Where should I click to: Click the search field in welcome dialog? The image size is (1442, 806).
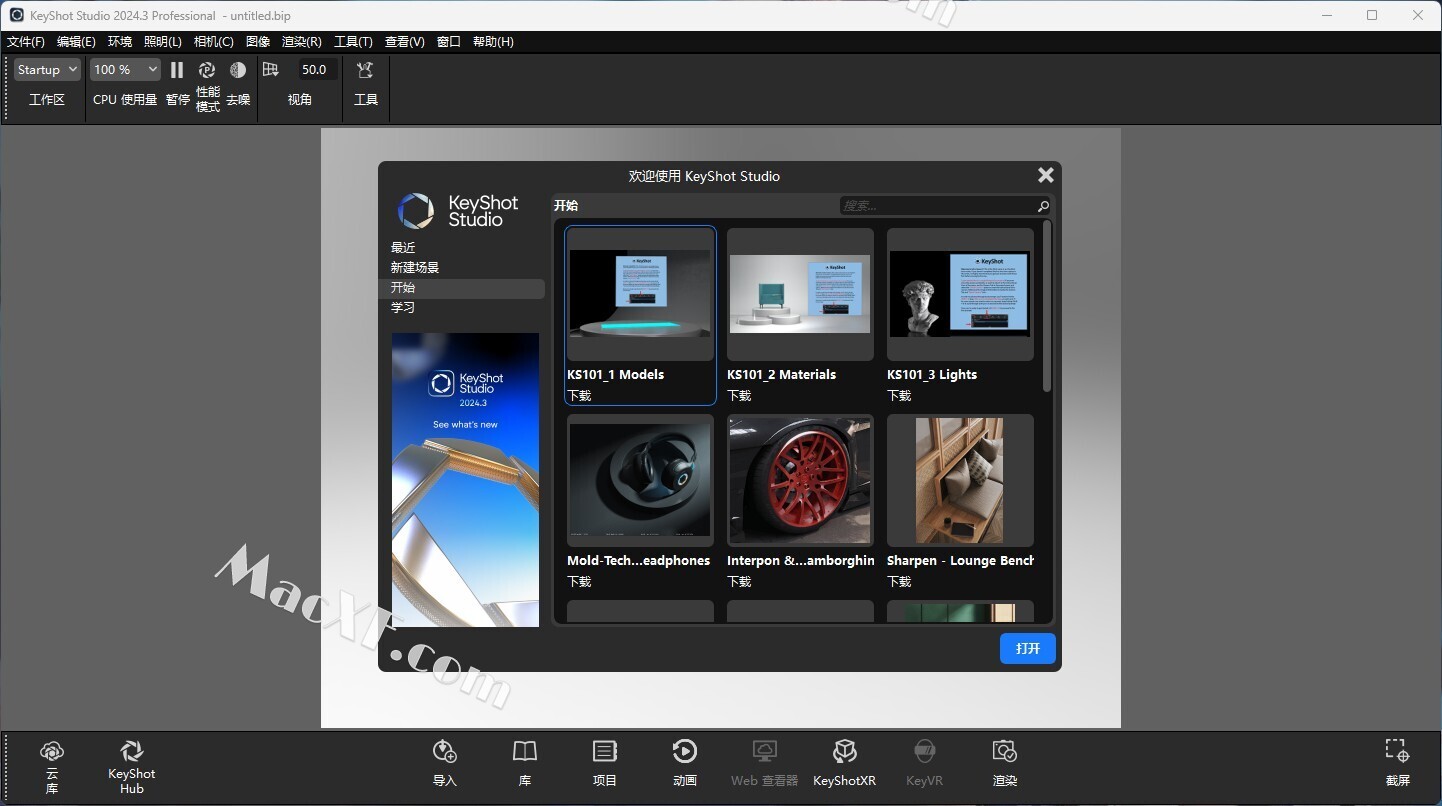pos(937,206)
